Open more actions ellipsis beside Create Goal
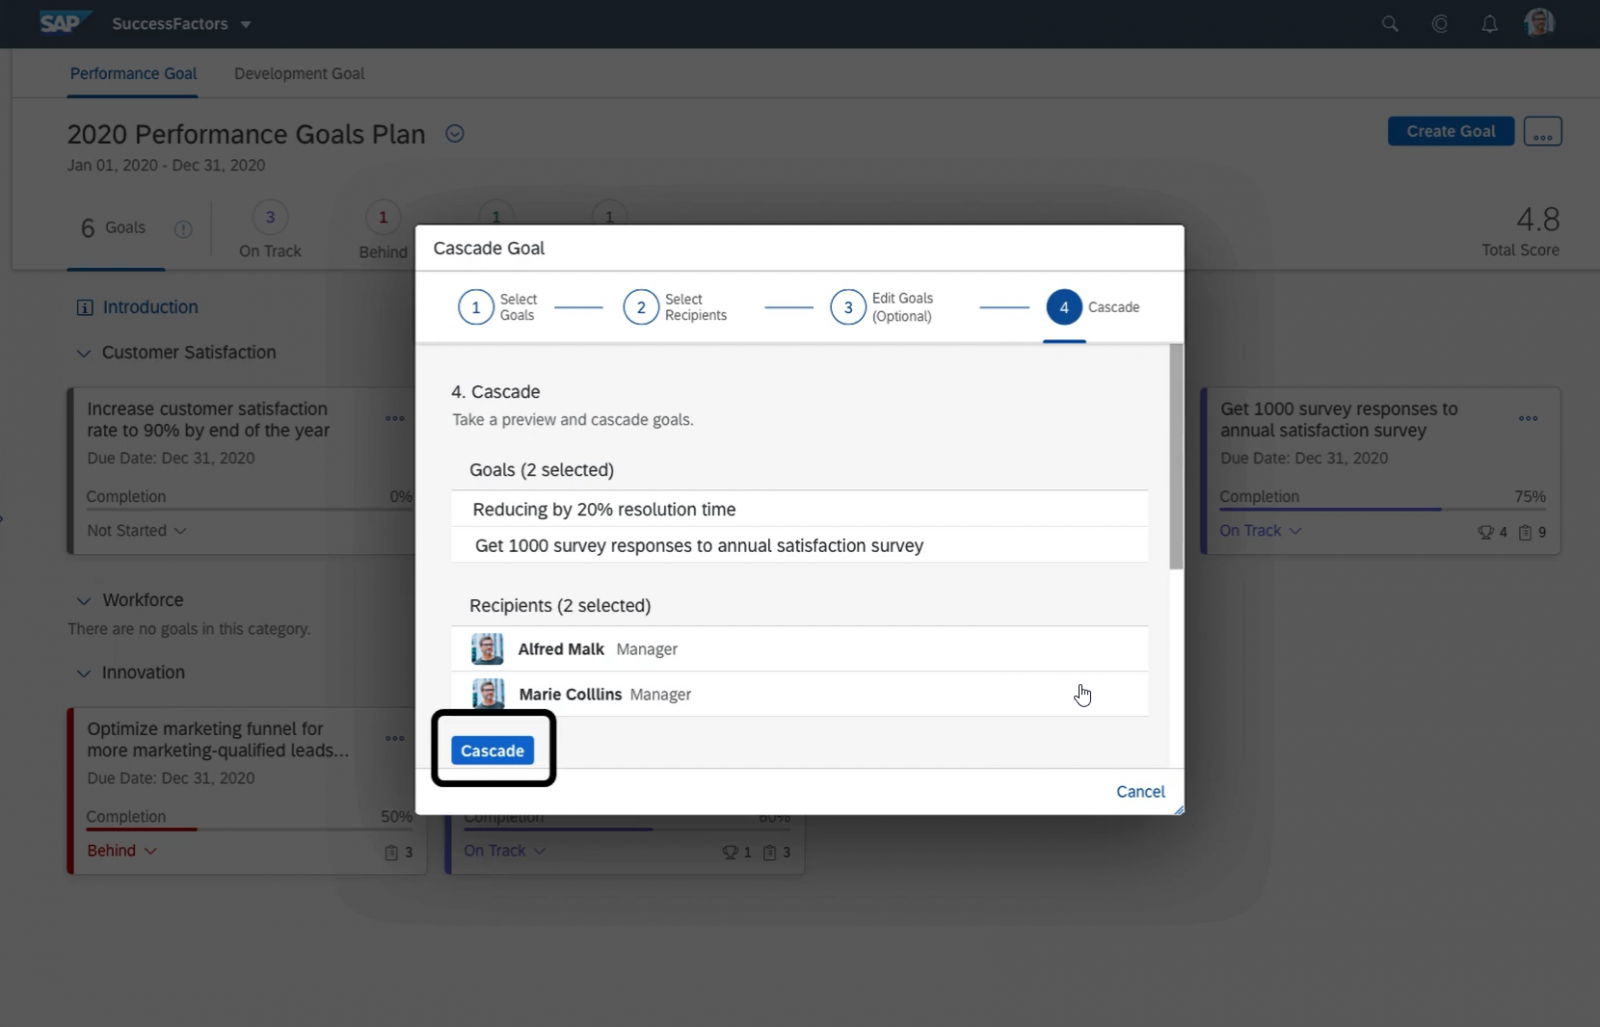 click(x=1542, y=131)
